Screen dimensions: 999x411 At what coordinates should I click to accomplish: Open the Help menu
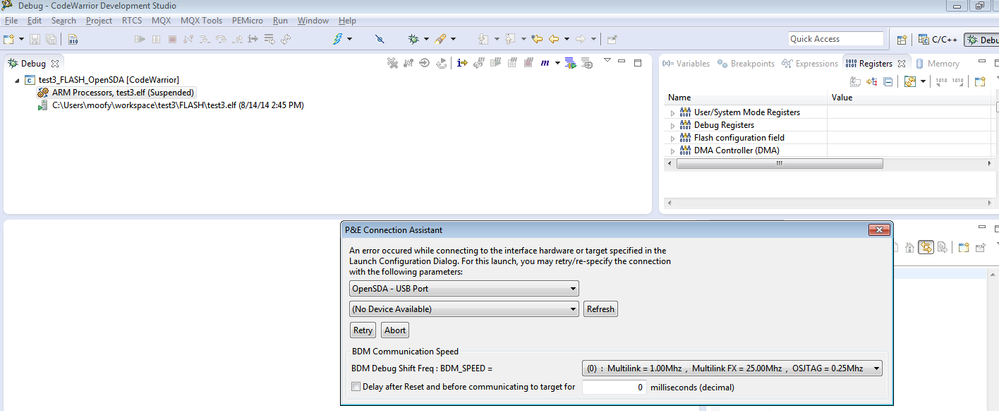tap(347, 20)
